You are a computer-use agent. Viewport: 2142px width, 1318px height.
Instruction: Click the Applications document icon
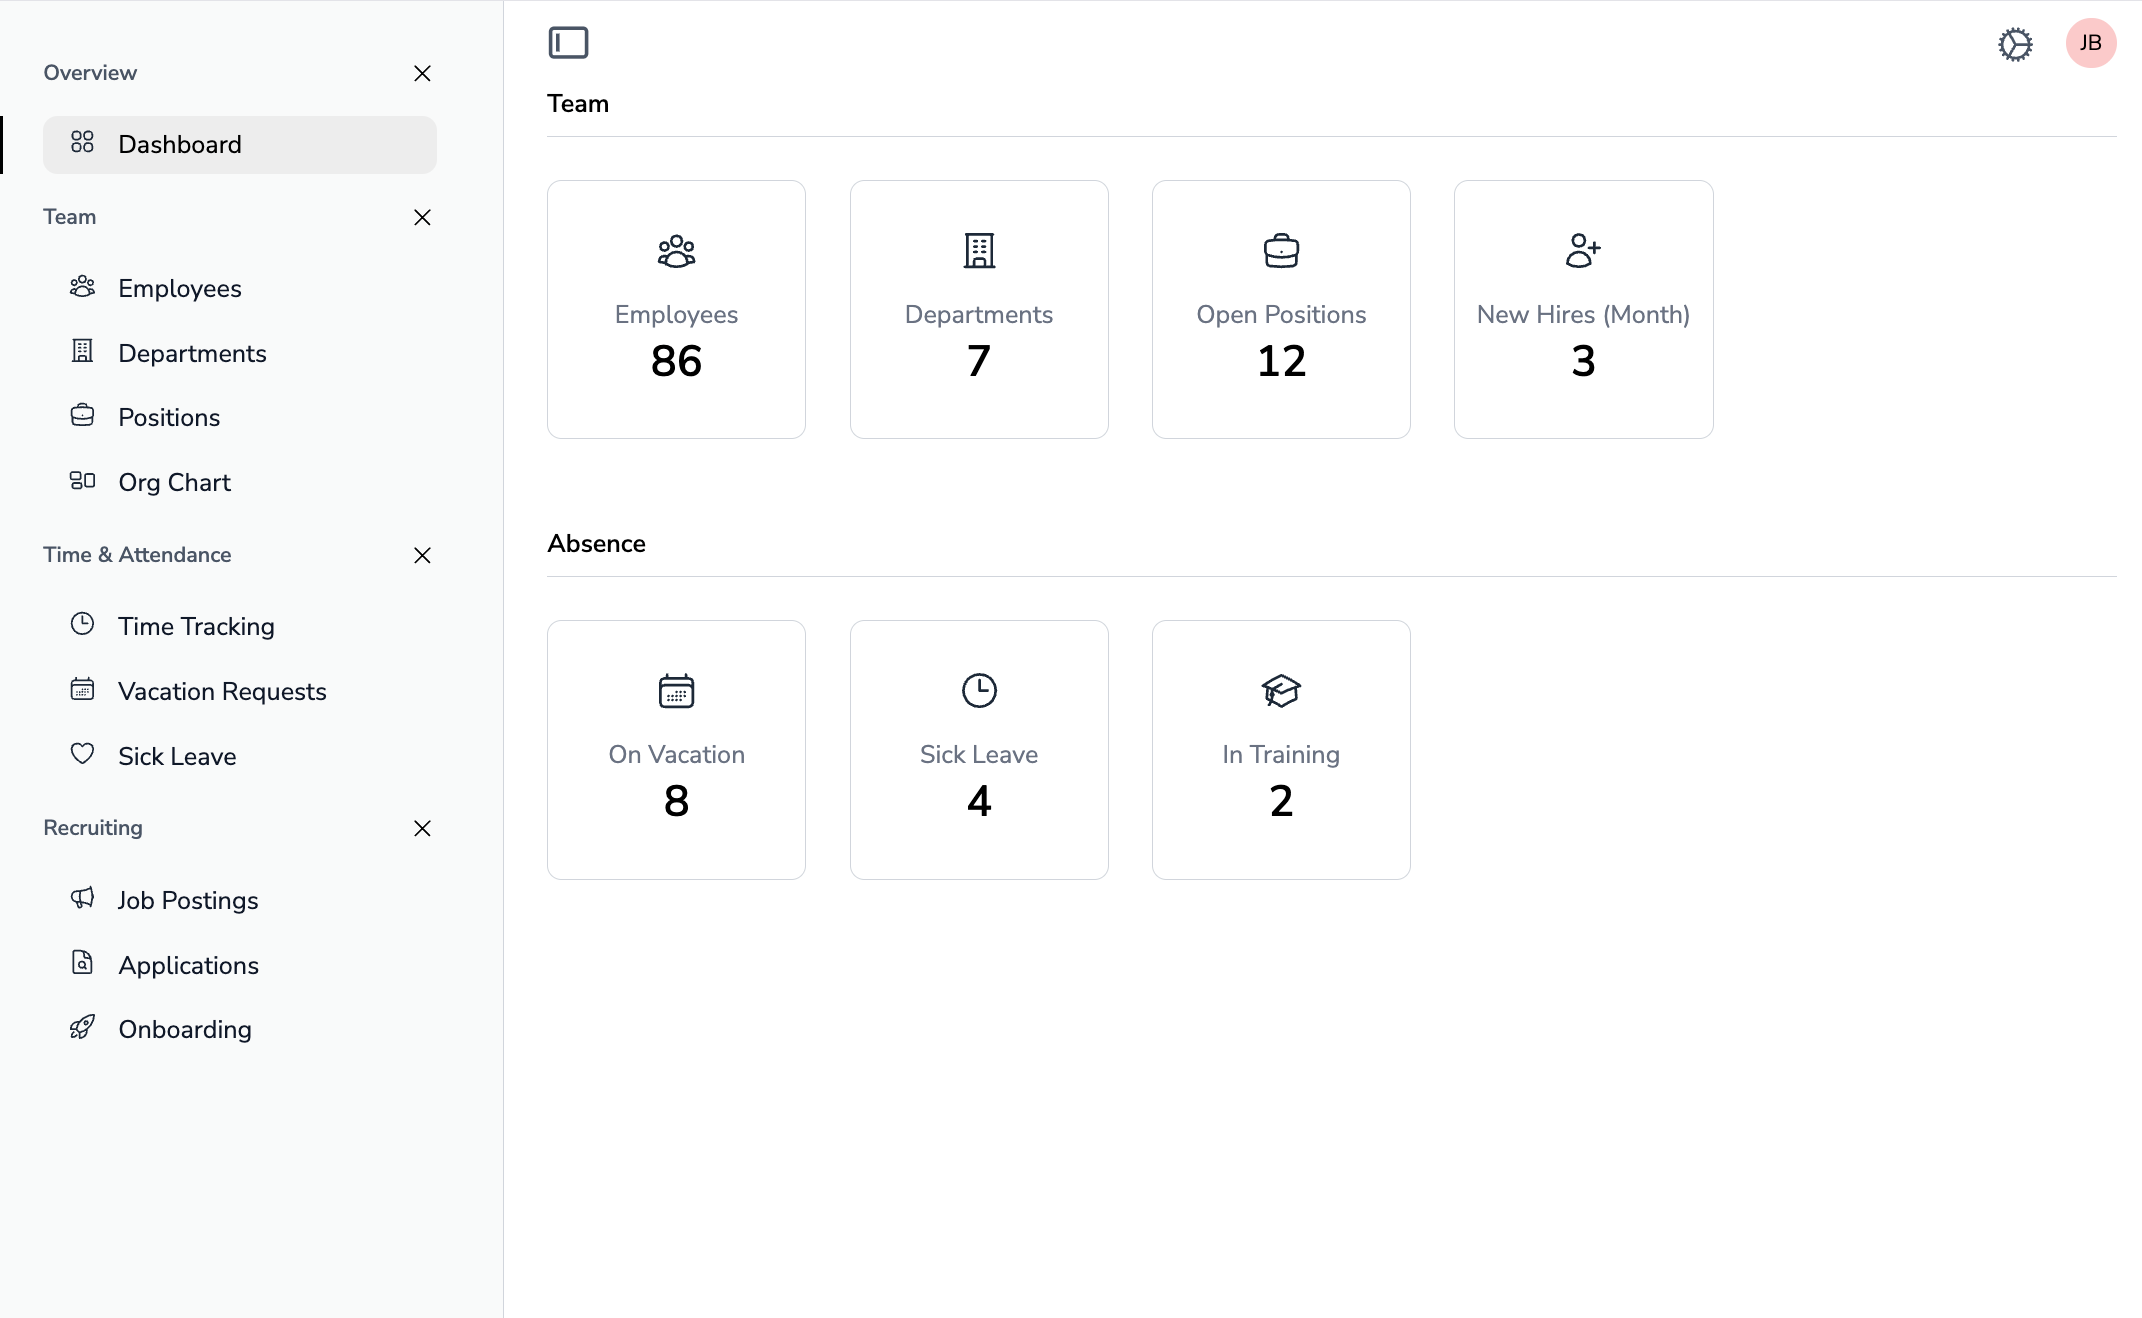point(82,963)
